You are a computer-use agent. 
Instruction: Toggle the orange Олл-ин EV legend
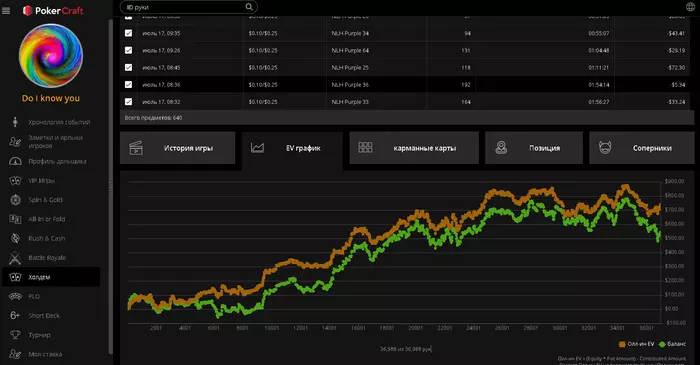point(636,344)
